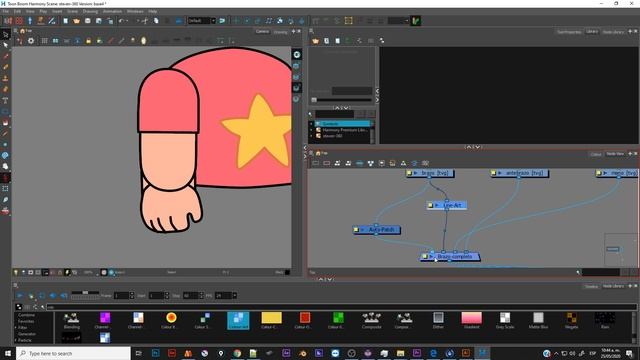The width and height of the screenshot is (640, 360).
Task: Select the Select arrow tool in left toolbar
Action: [5, 45]
